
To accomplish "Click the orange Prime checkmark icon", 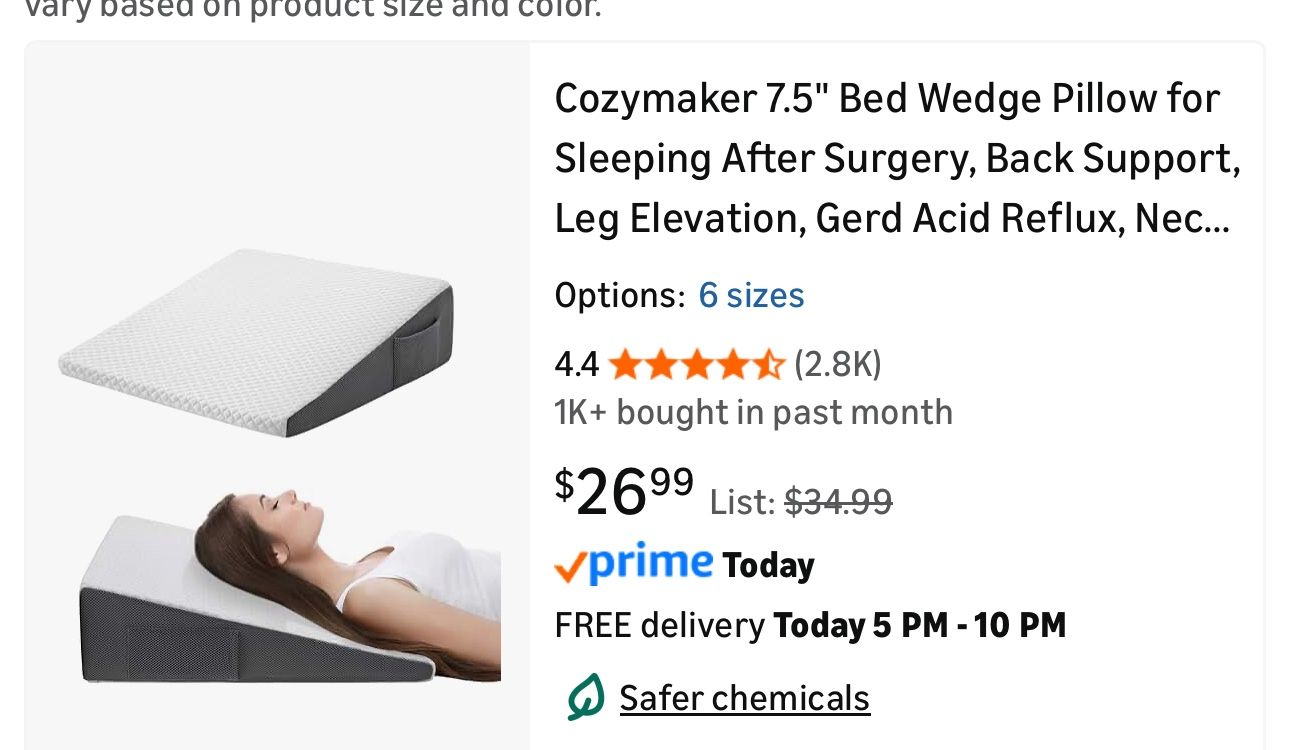I will [x=569, y=568].
